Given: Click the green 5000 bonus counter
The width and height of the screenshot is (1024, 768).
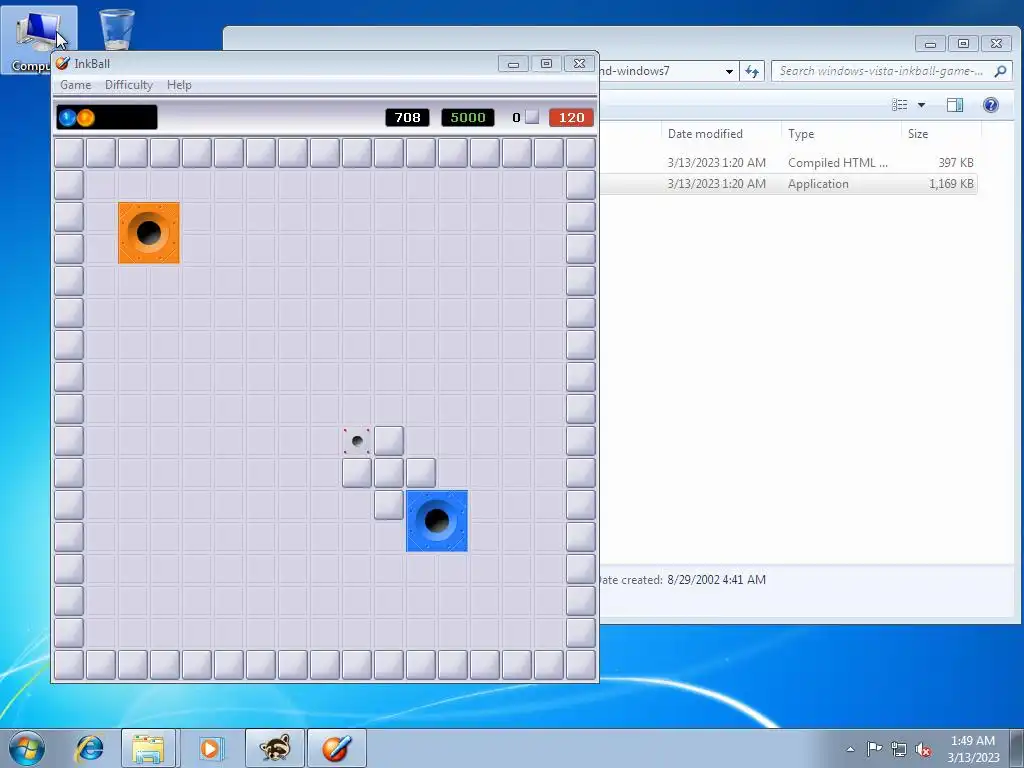Looking at the screenshot, I should (468, 118).
